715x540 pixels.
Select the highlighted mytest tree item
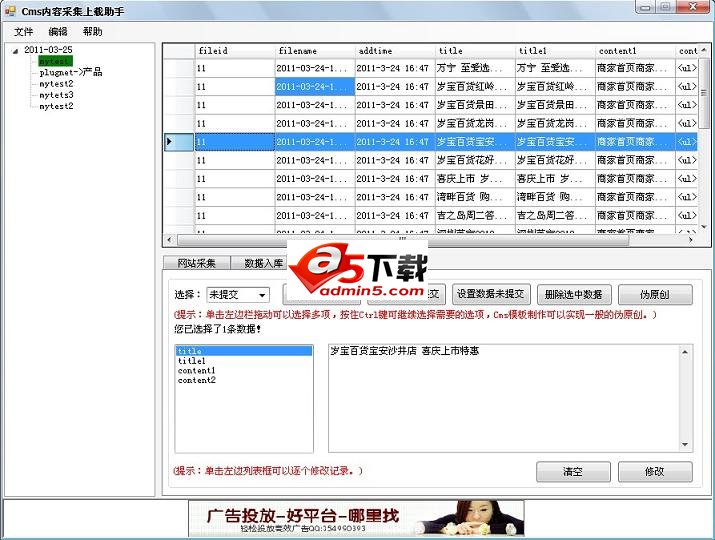(x=55, y=61)
